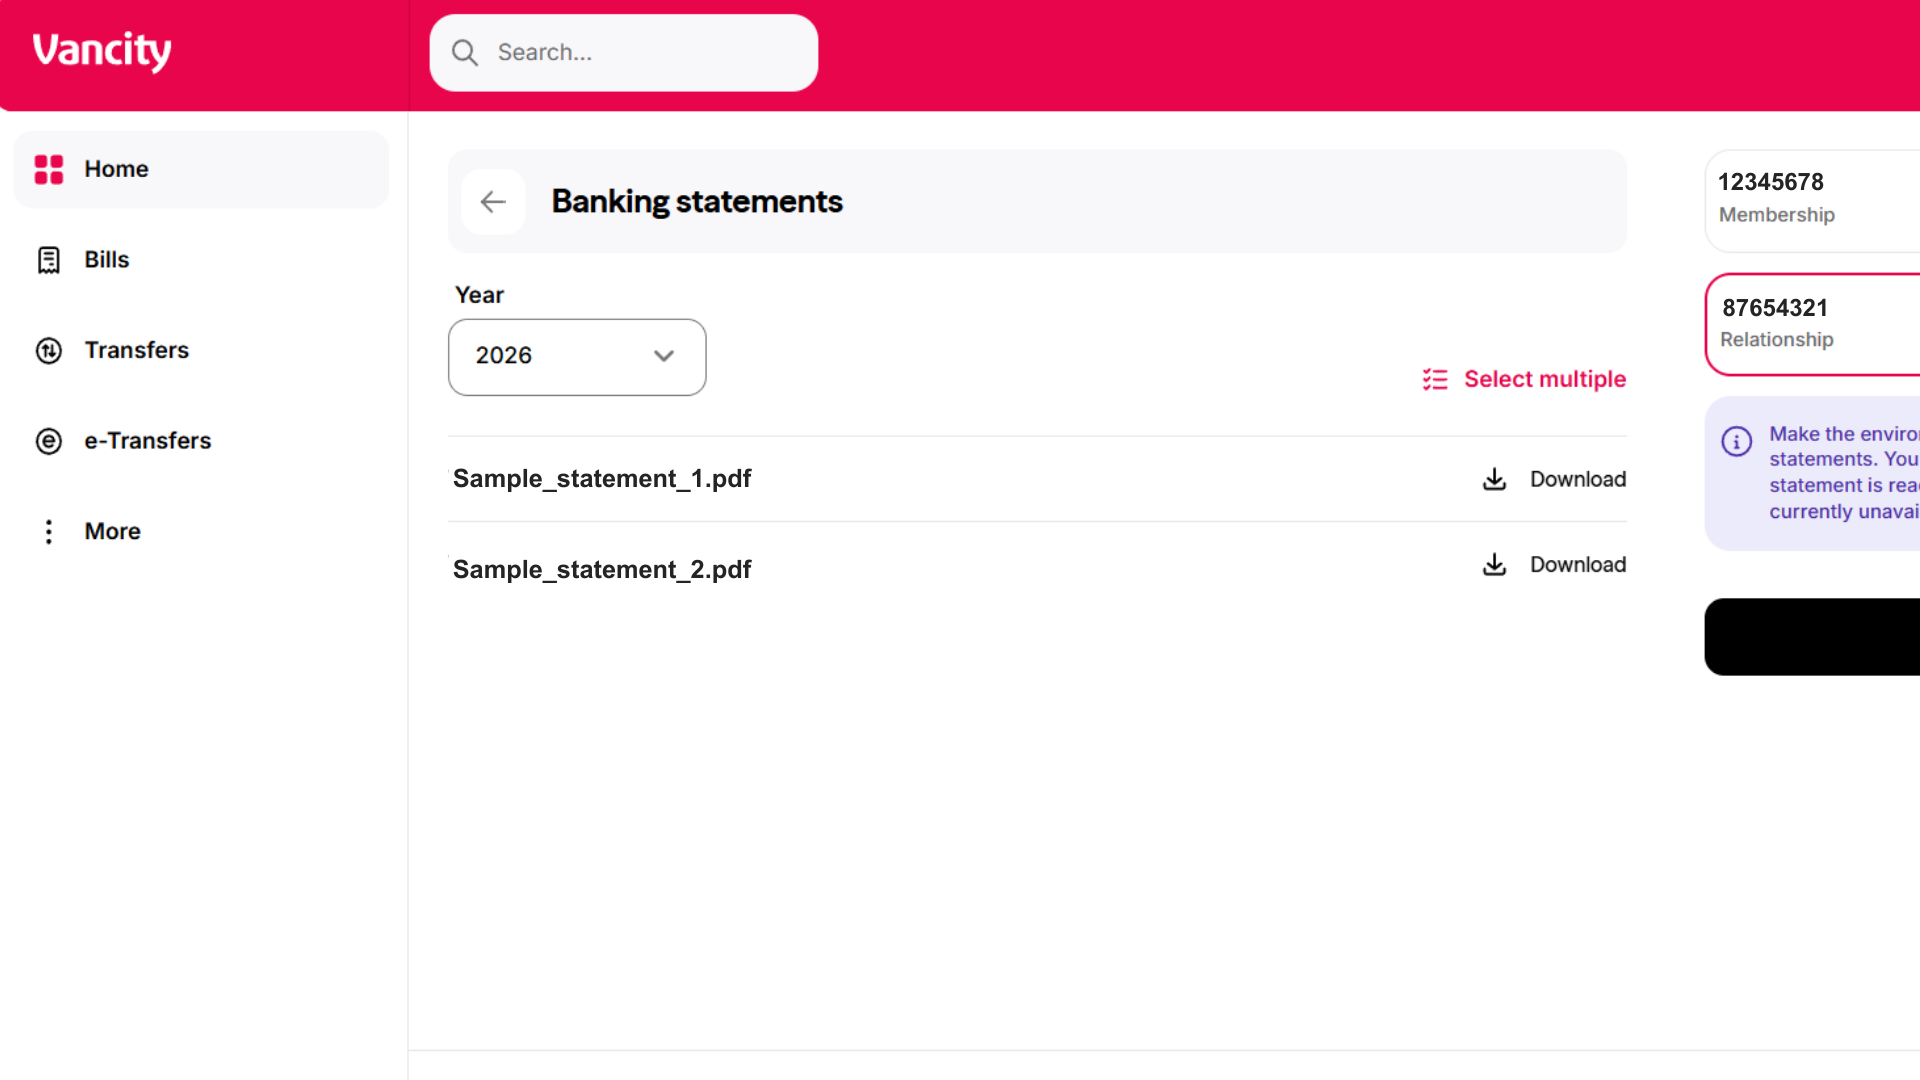Open Sample_statement_2.pdf file name
The width and height of the screenshot is (1920, 1080).
[x=602, y=570]
